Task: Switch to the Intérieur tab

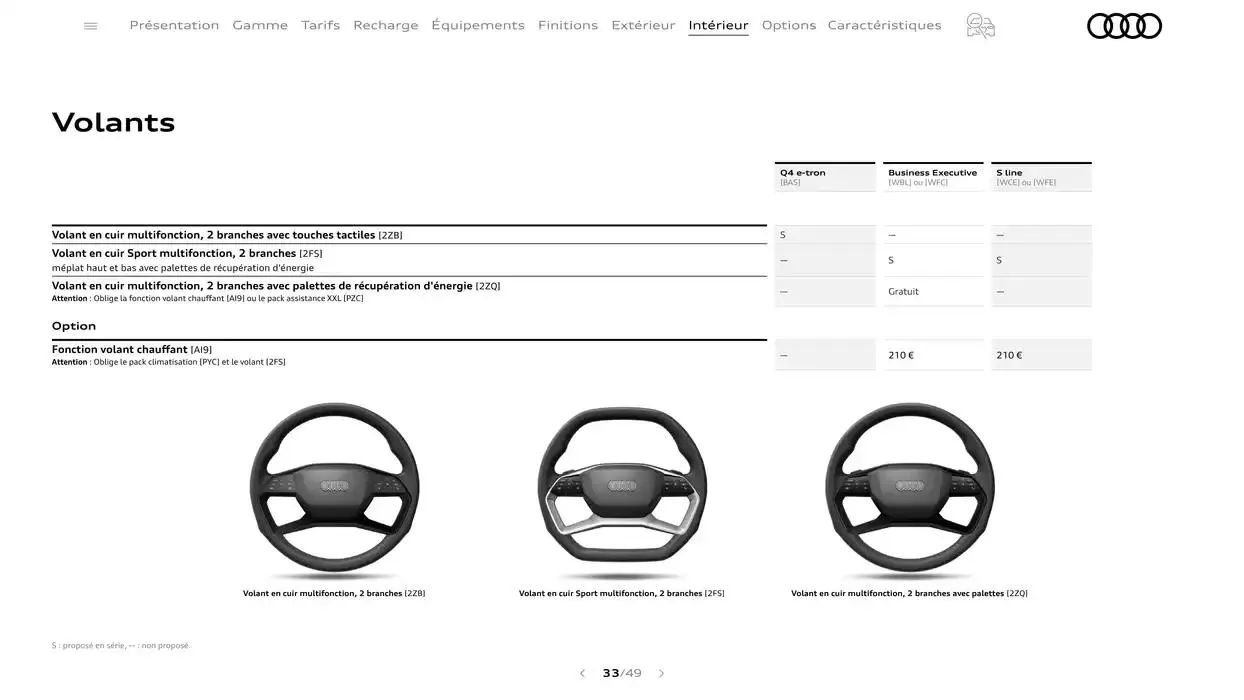Action: click(x=717, y=24)
